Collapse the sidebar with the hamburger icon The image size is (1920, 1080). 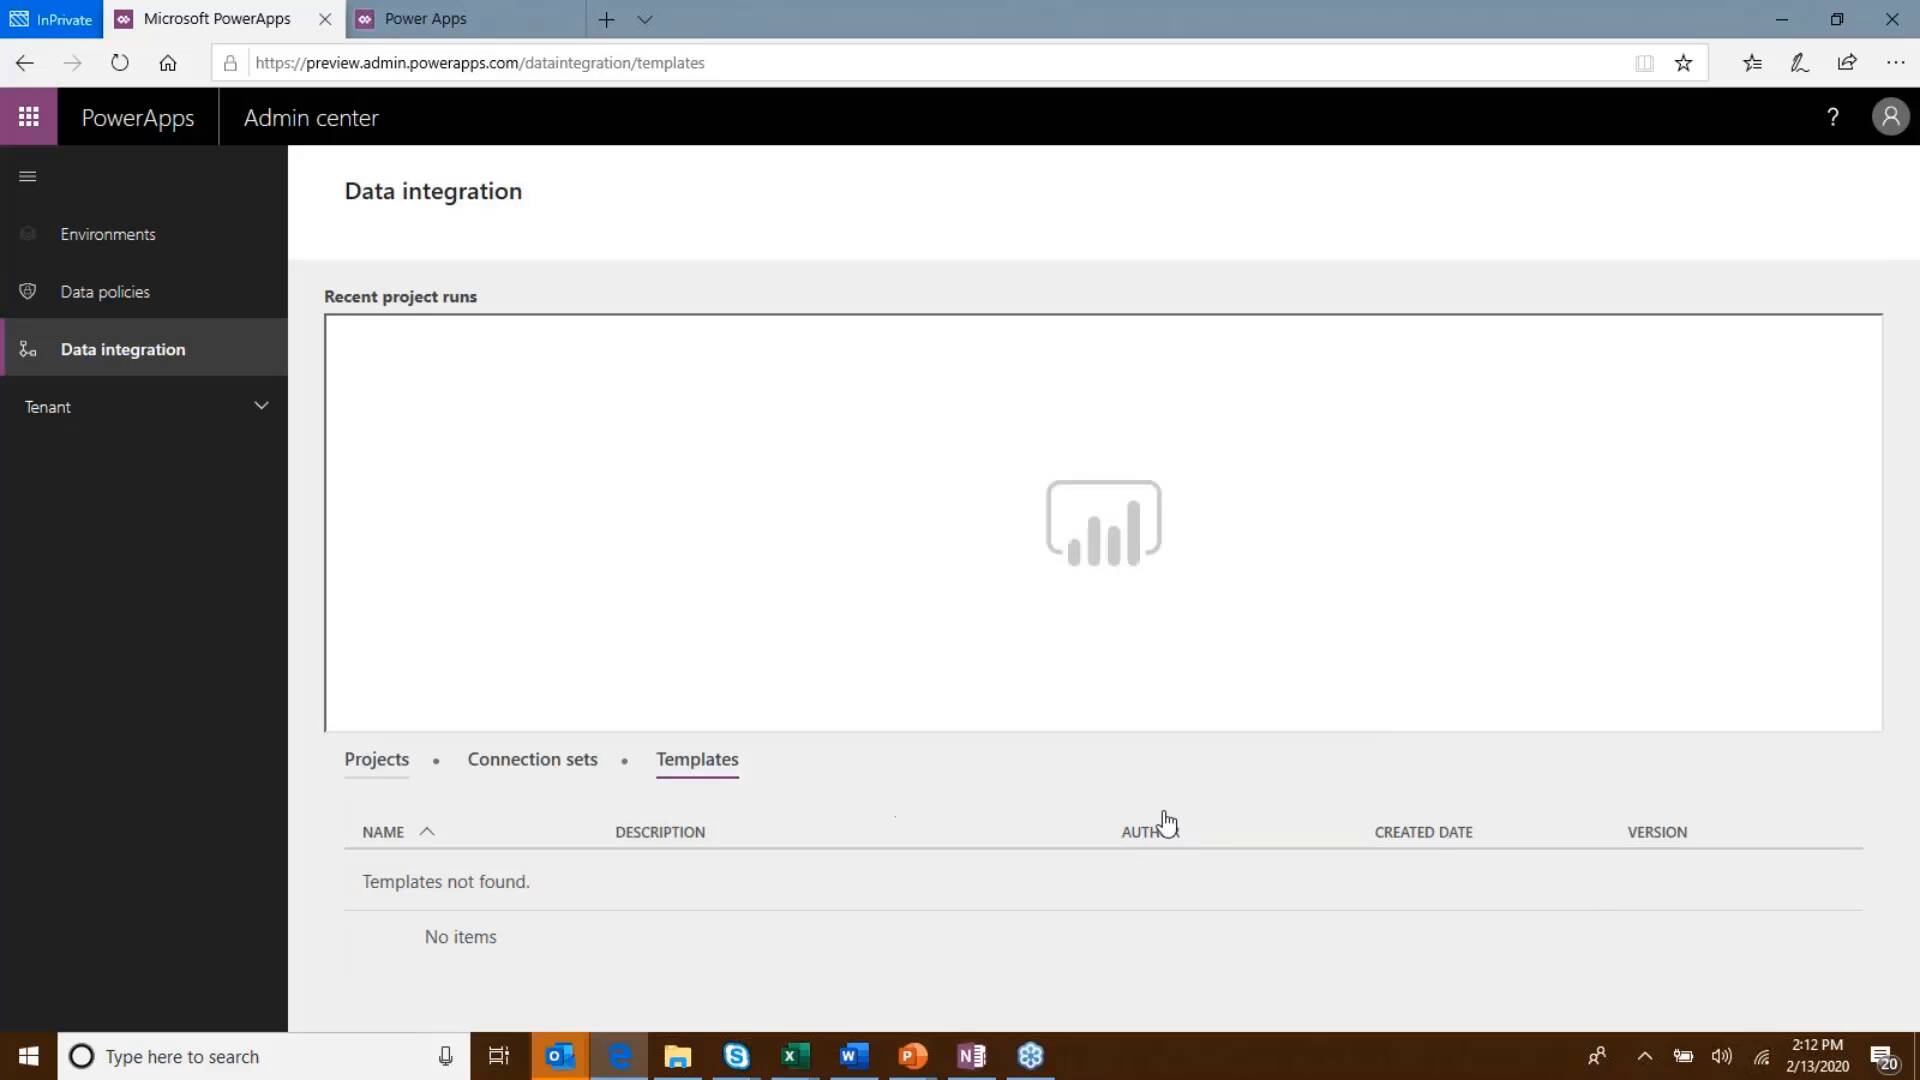click(27, 175)
